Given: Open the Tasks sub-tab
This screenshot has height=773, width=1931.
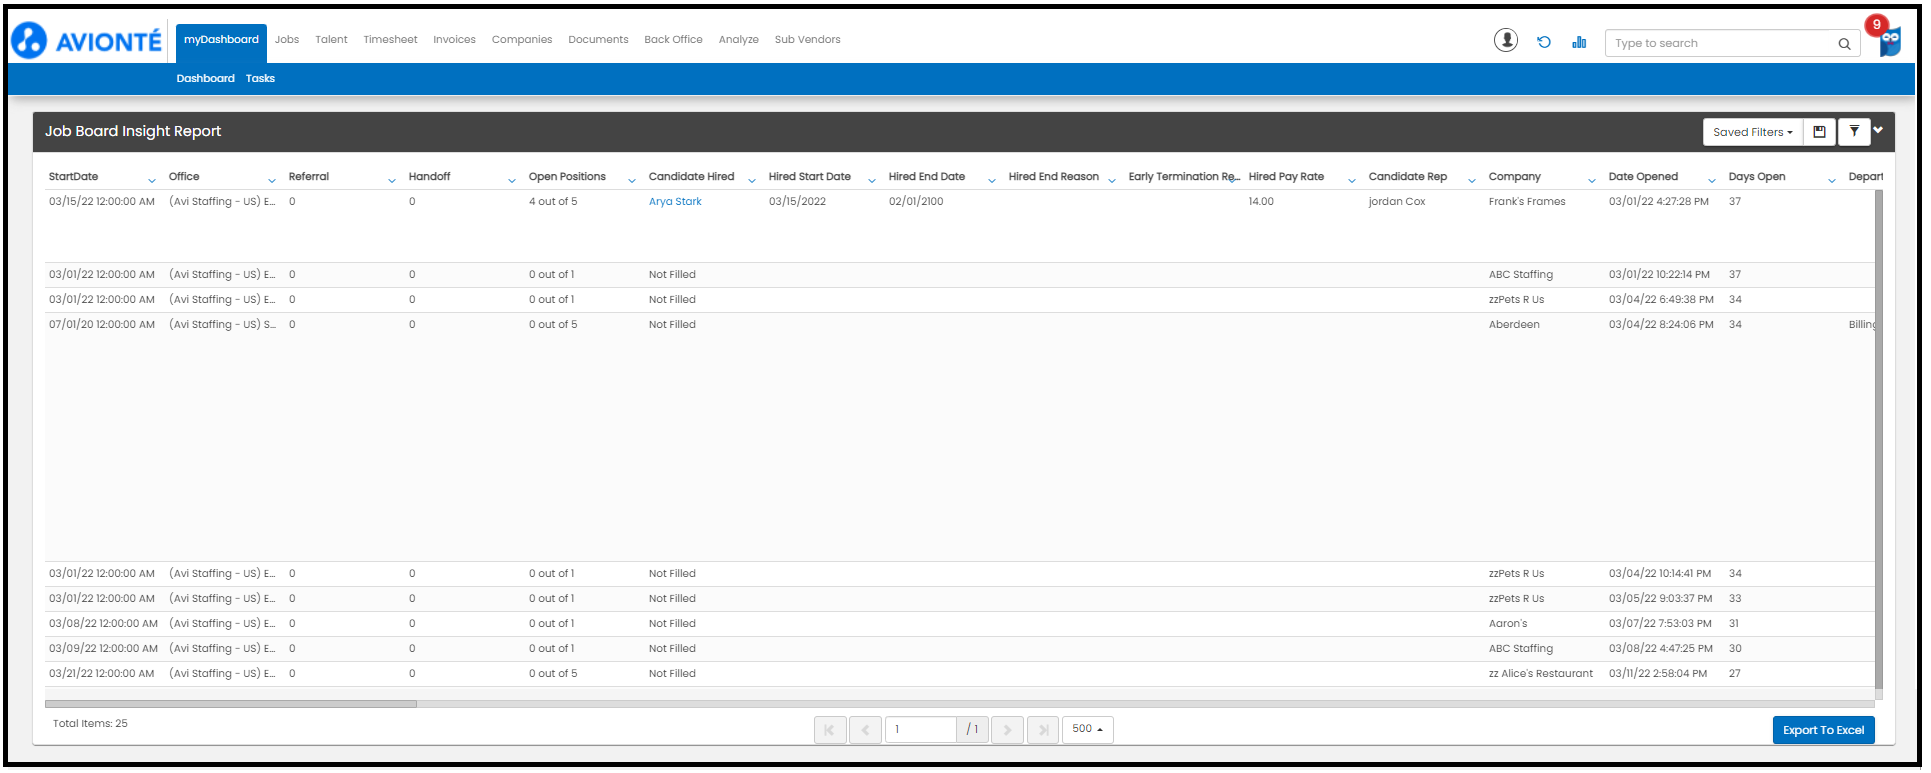Looking at the screenshot, I should coord(260,78).
